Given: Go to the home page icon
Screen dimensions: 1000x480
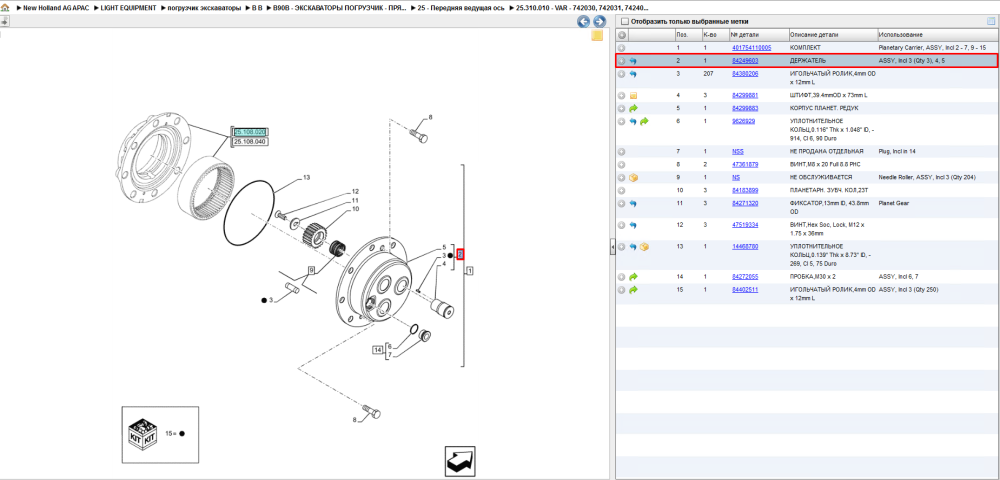Looking at the screenshot, I should [x=6, y=8].
